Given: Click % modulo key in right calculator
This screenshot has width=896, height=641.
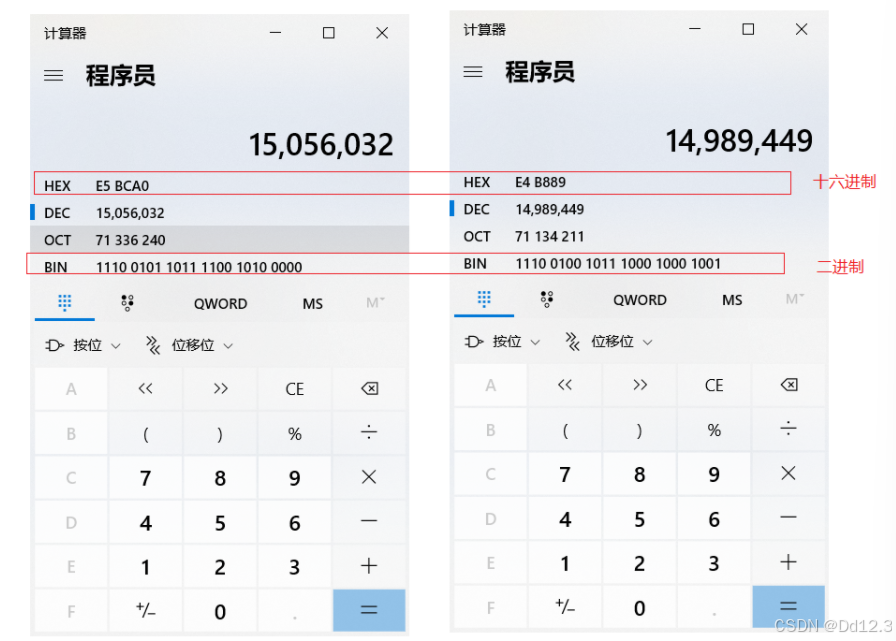Looking at the screenshot, I should (714, 430).
